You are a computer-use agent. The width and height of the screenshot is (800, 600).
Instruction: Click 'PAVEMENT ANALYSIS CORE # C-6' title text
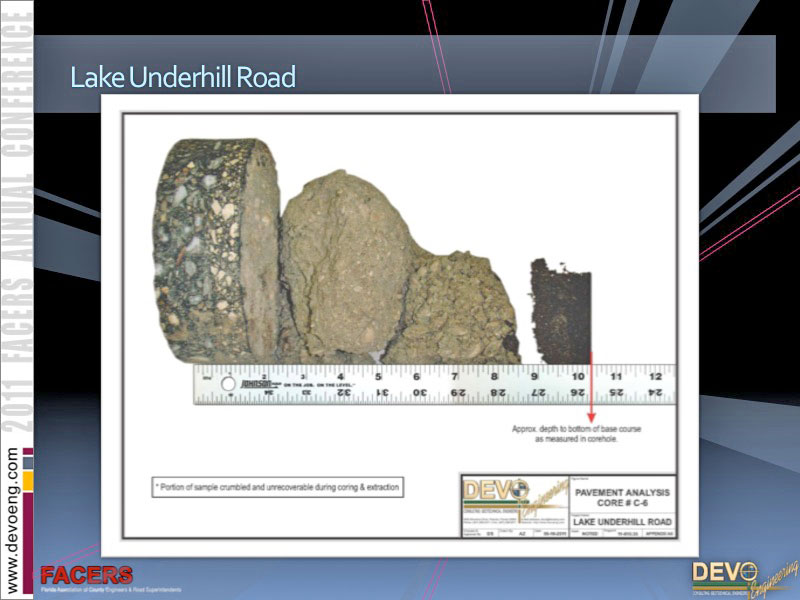(x=622, y=498)
